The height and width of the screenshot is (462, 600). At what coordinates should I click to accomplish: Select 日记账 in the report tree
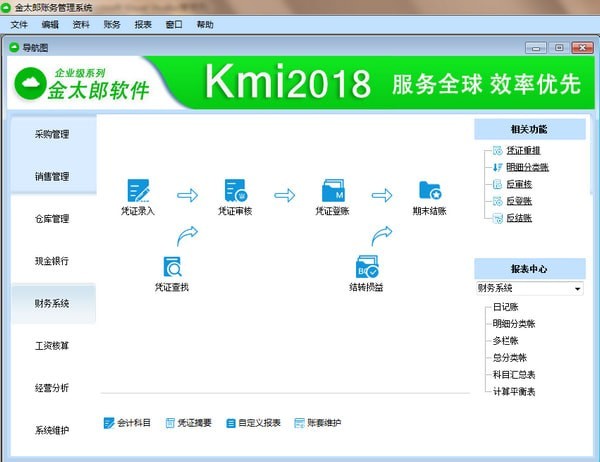(505, 307)
